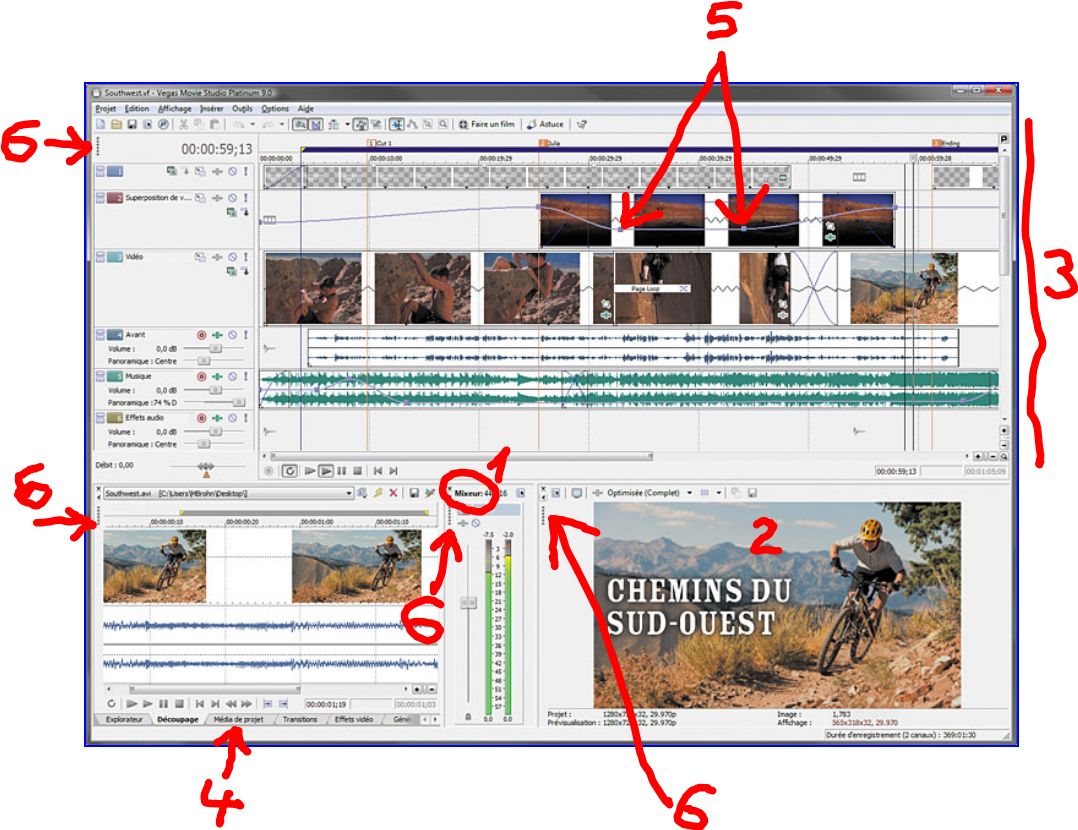
Task: Minimize the Vidéo track with its header button
Action: pyautogui.click(x=100, y=254)
